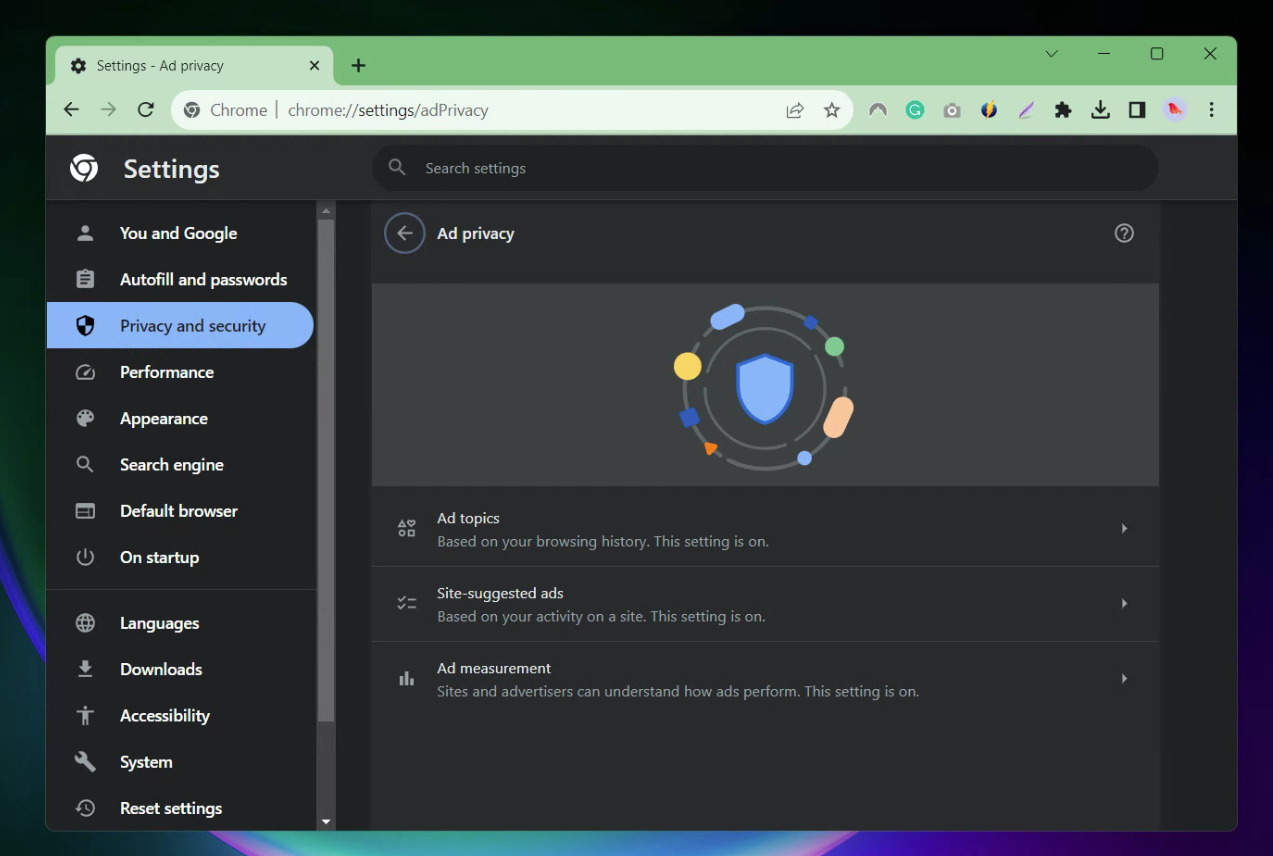Open a new tab with plus button

click(359, 66)
